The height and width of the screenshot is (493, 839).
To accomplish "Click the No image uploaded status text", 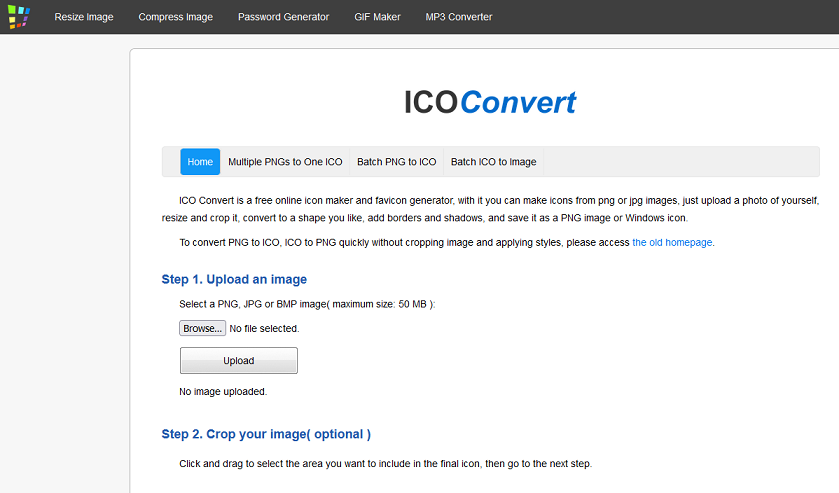I will (223, 392).
